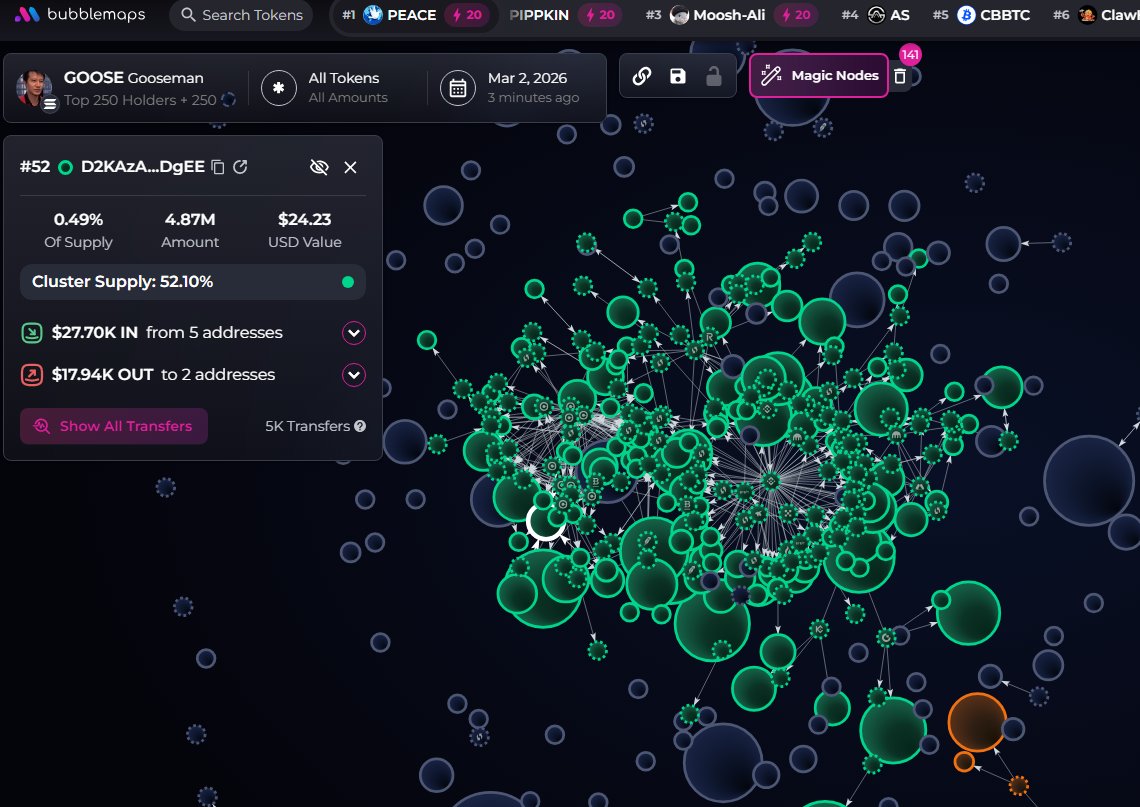Image resolution: width=1140 pixels, height=807 pixels.
Task: Click the AS token icon
Action: click(877, 15)
